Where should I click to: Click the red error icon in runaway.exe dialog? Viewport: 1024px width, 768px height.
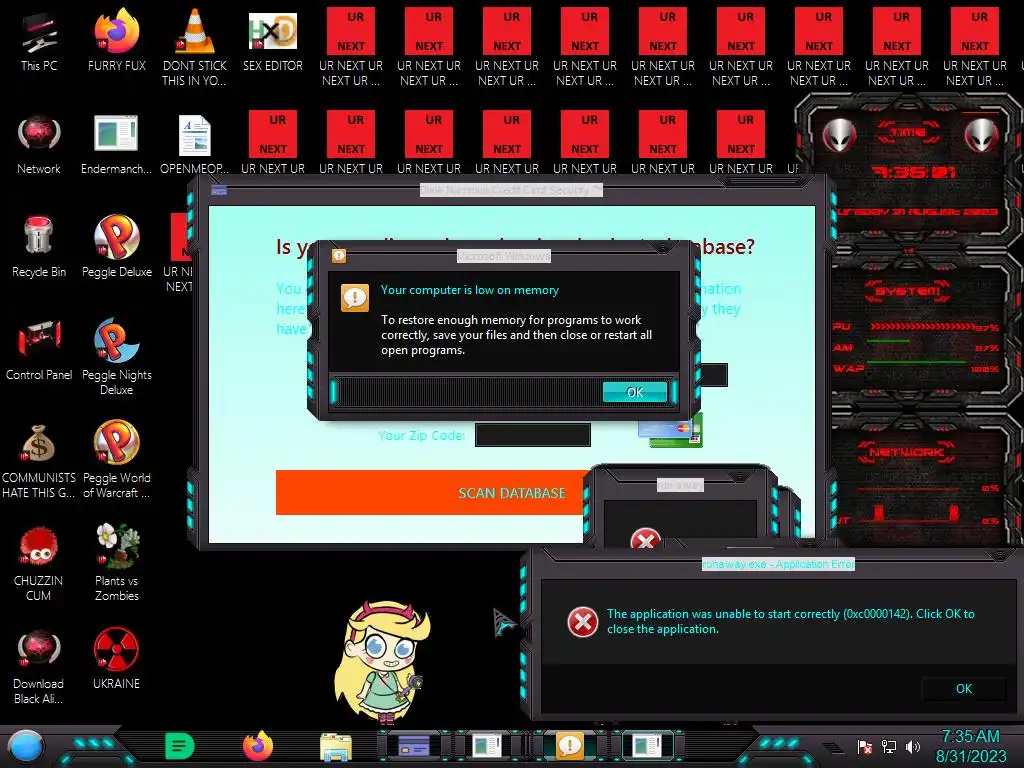point(583,621)
